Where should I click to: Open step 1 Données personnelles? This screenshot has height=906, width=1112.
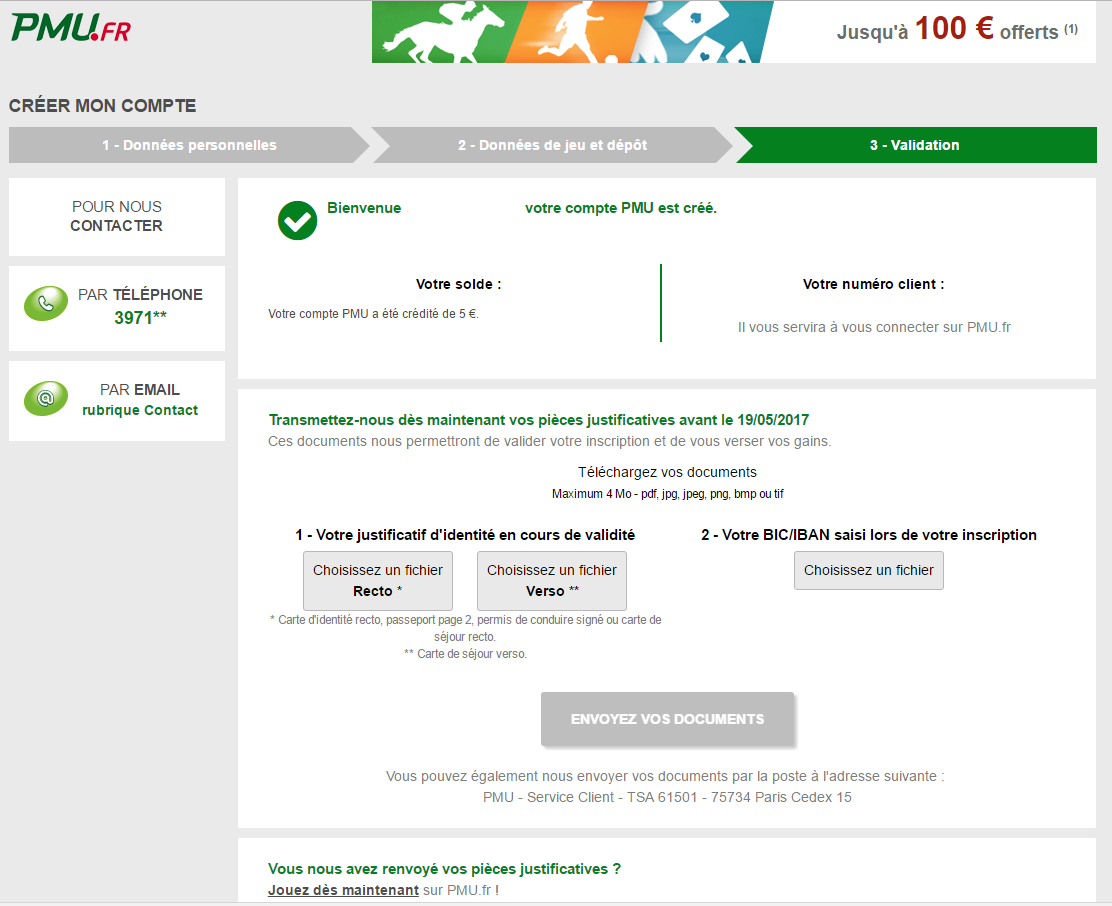(x=189, y=145)
